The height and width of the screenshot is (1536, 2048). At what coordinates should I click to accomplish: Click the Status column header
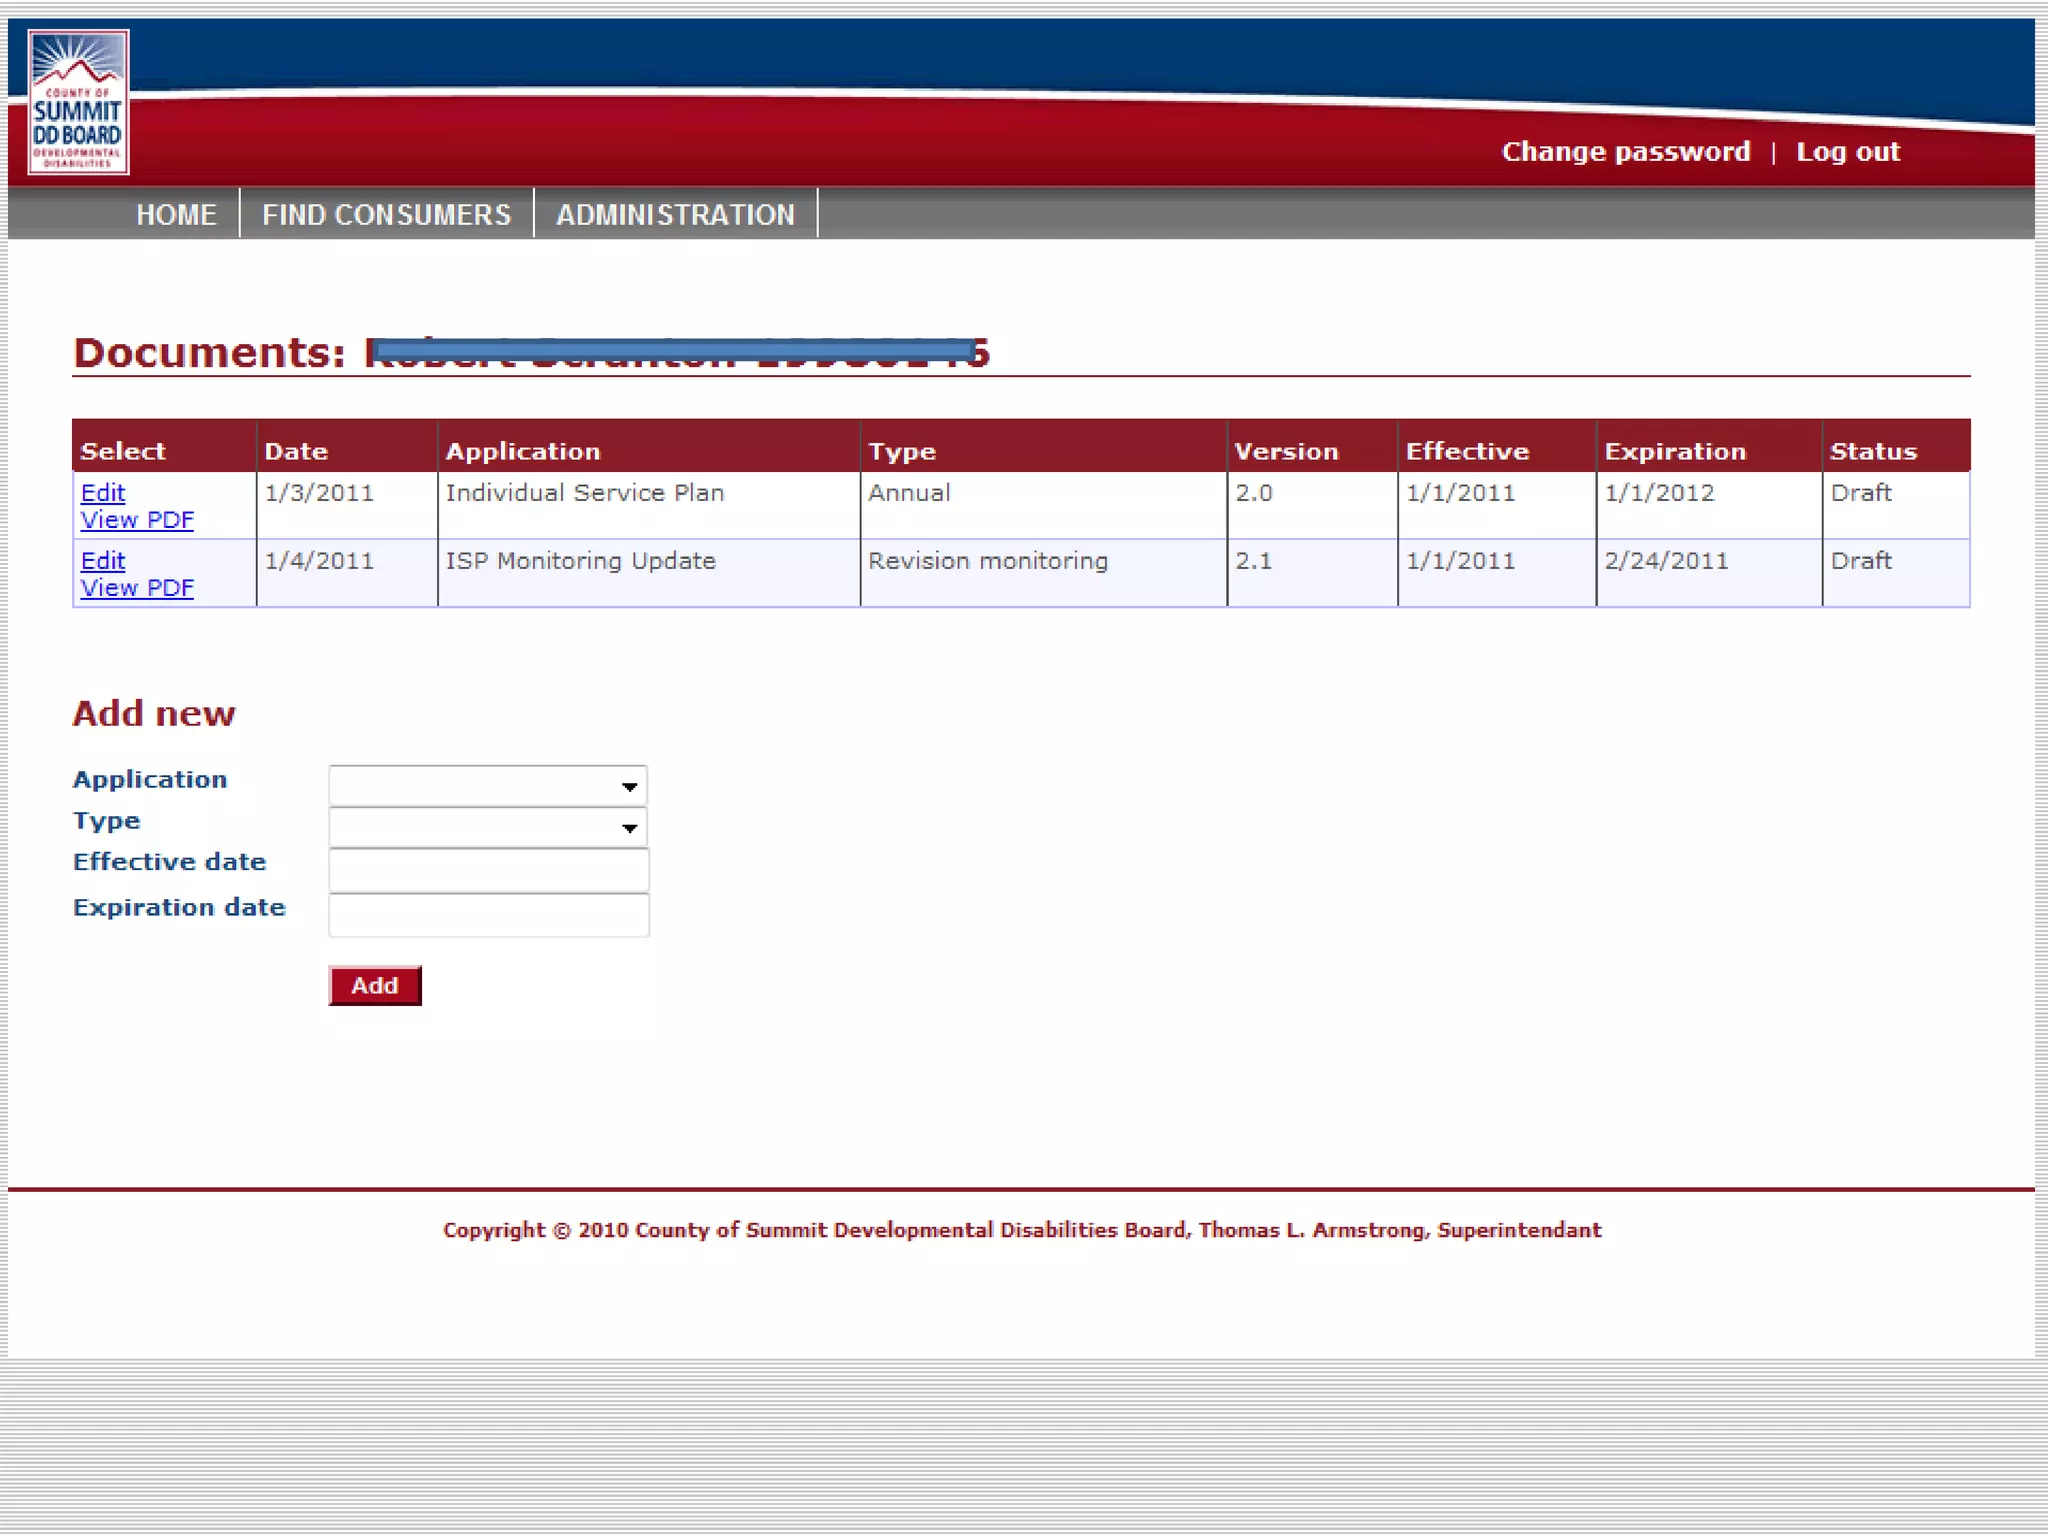(1873, 451)
